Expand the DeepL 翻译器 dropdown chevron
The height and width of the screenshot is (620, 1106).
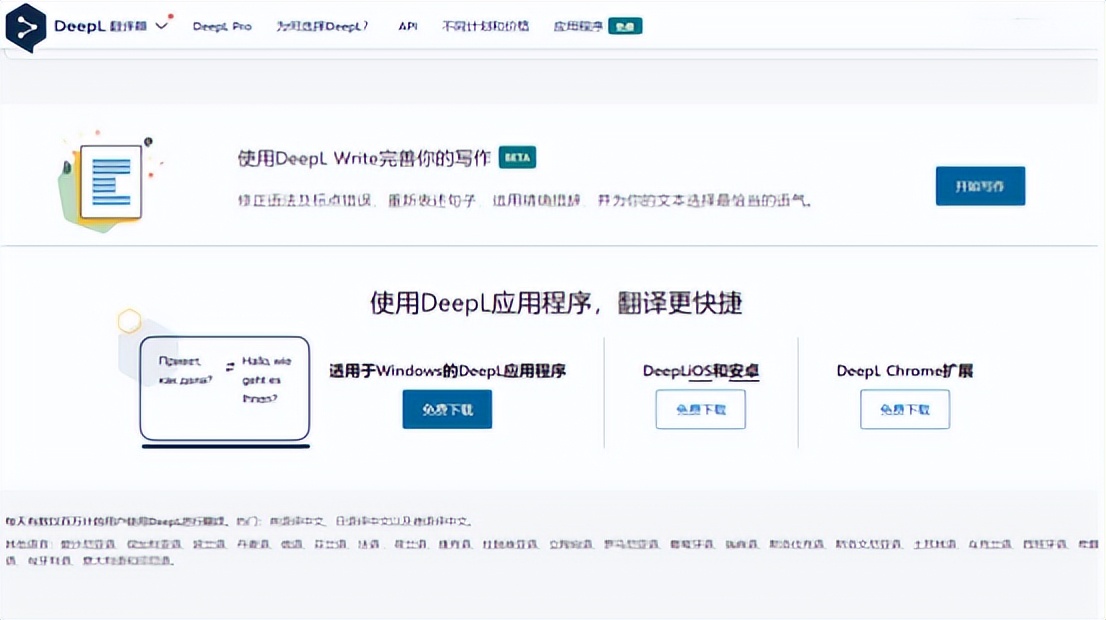(x=162, y=26)
